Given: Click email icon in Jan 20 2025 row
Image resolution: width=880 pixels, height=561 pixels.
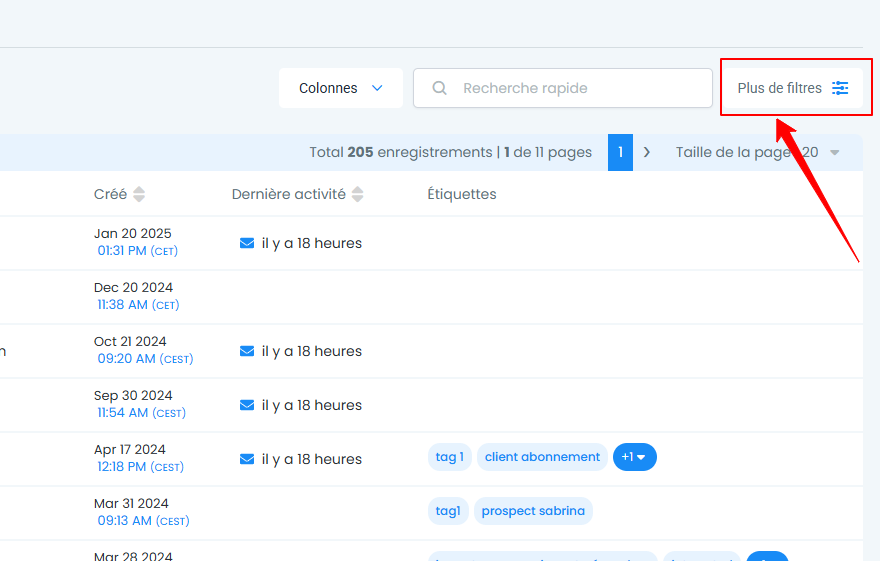Looking at the screenshot, I should (247, 243).
